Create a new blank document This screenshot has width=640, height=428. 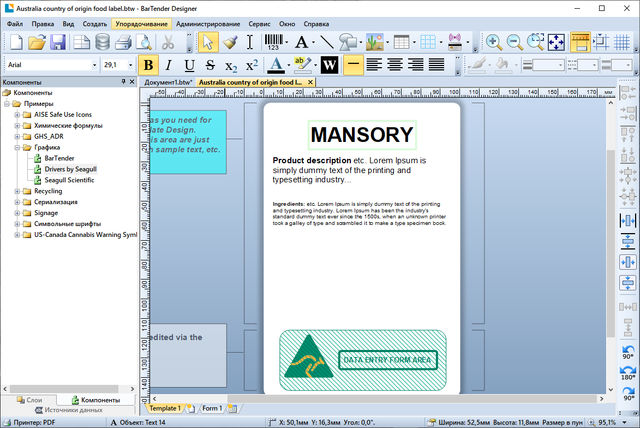pyautogui.click(x=16, y=42)
